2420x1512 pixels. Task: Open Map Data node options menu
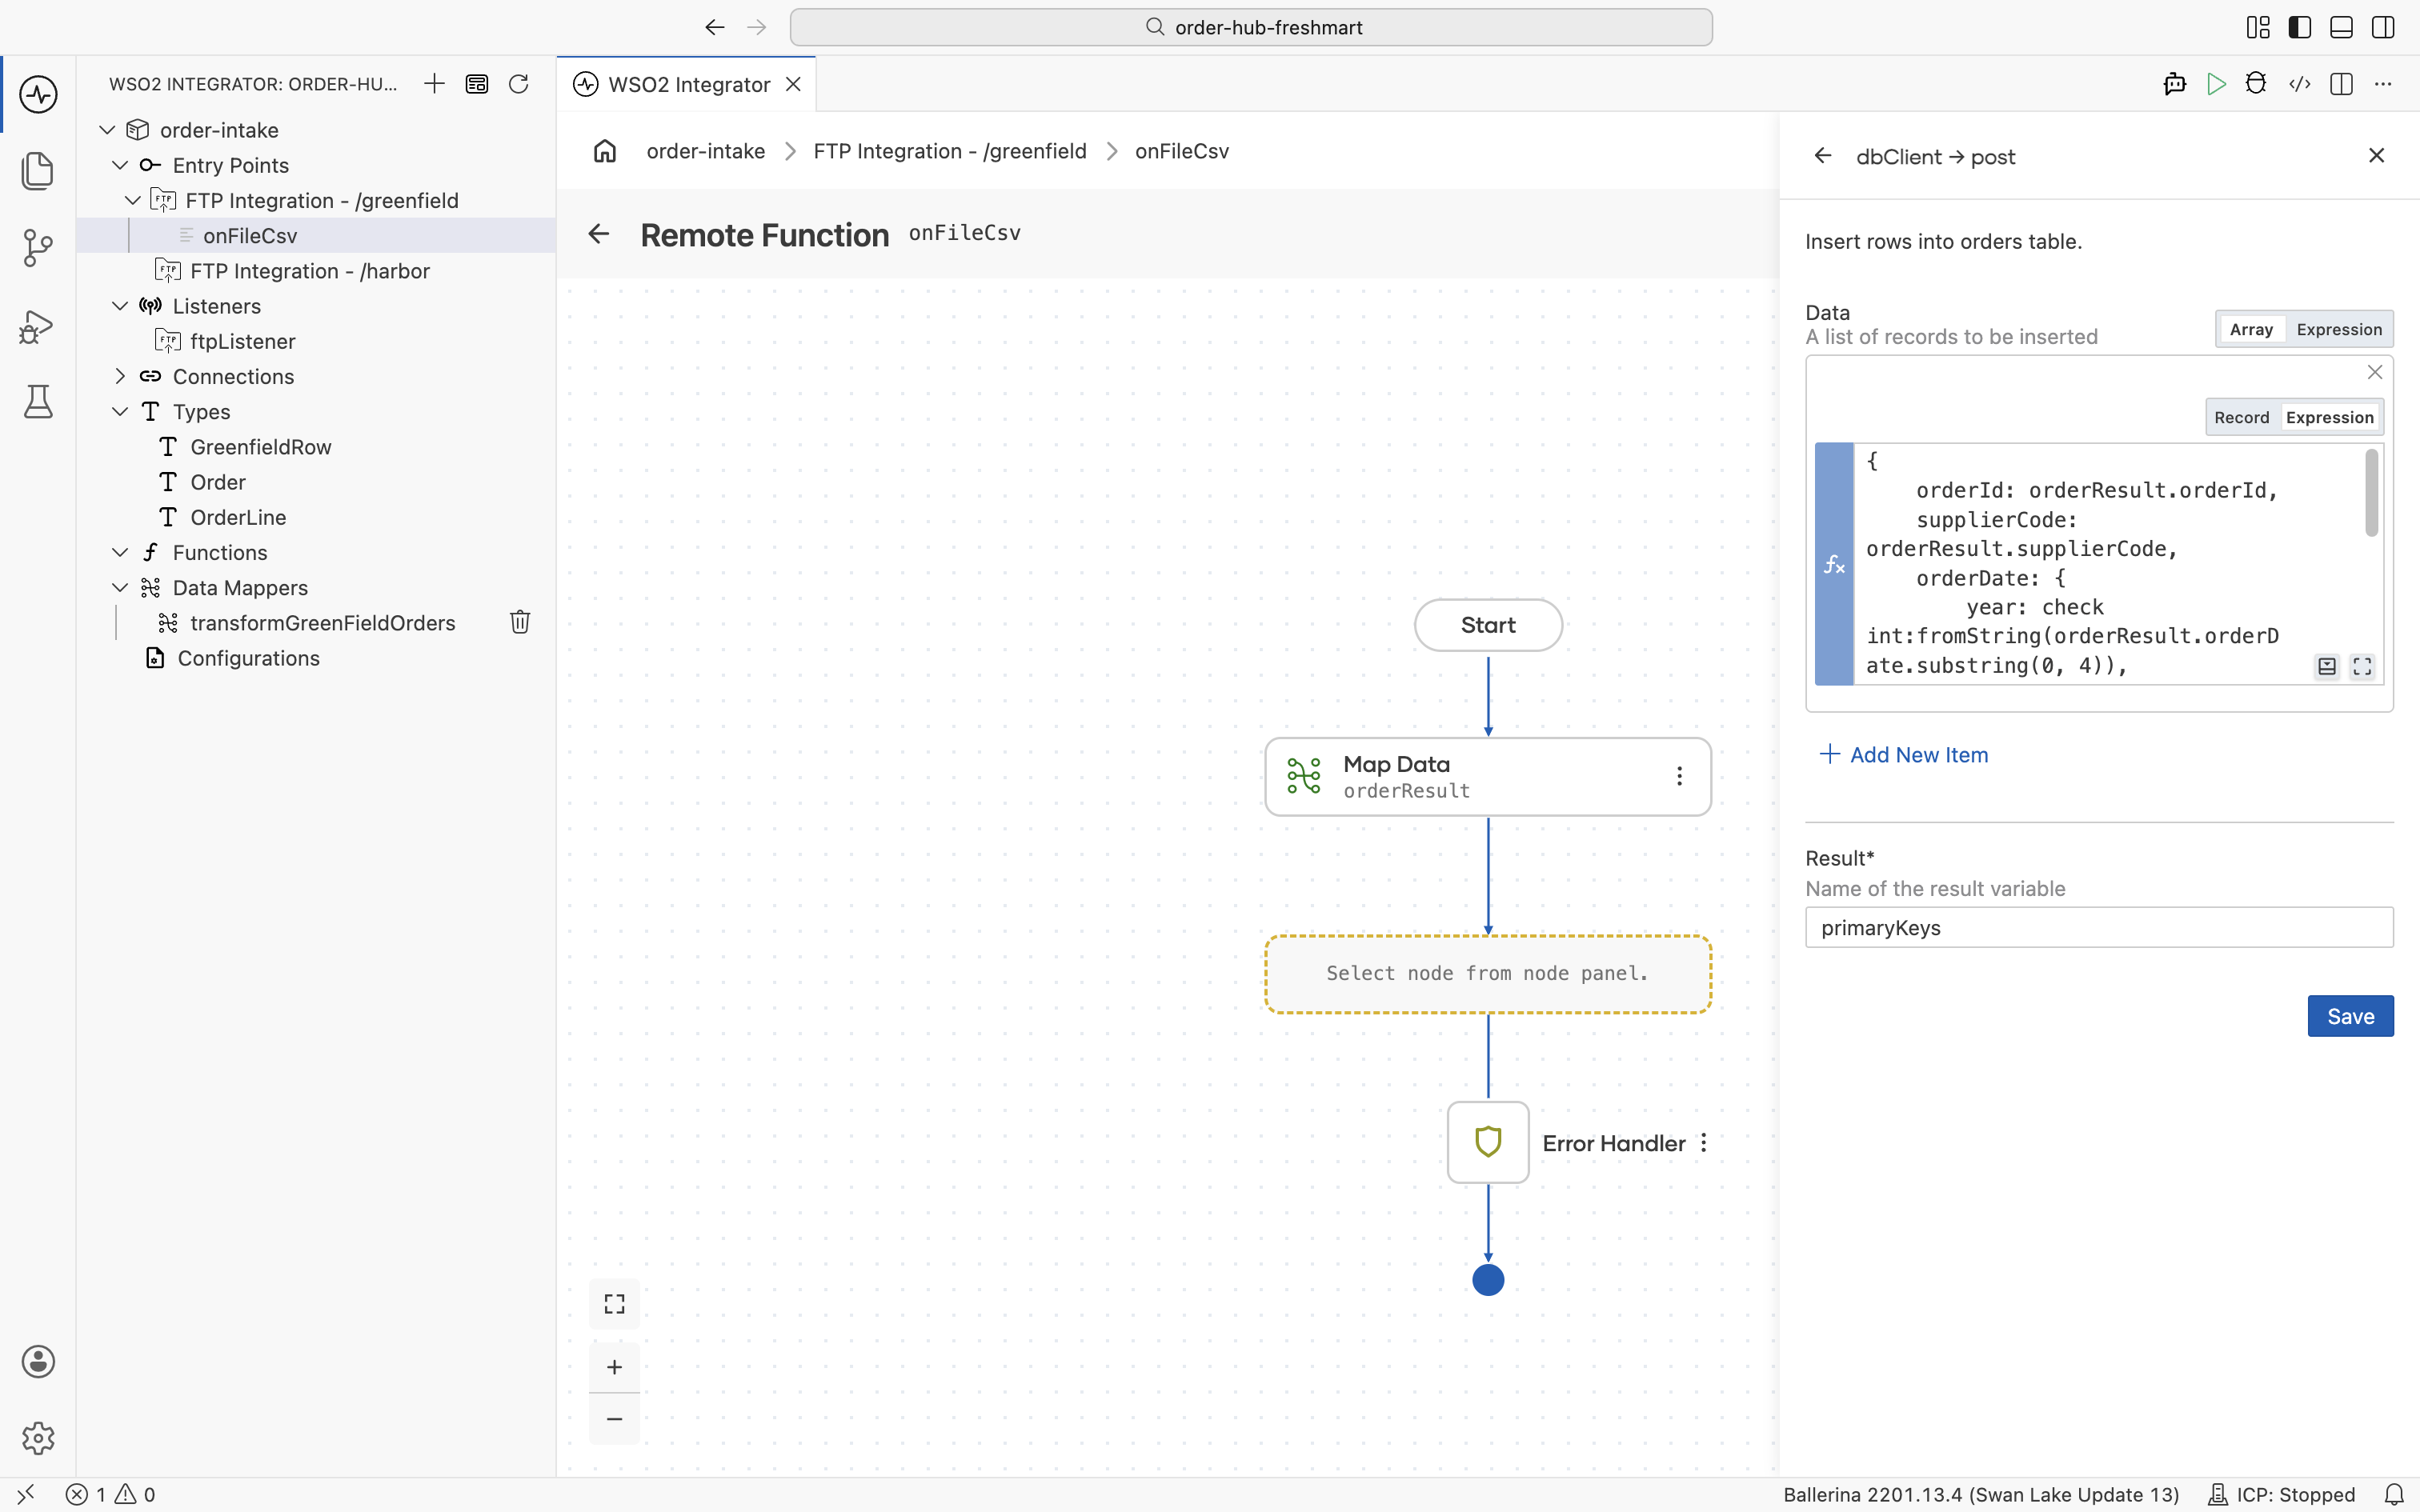(x=1680, y=776)
